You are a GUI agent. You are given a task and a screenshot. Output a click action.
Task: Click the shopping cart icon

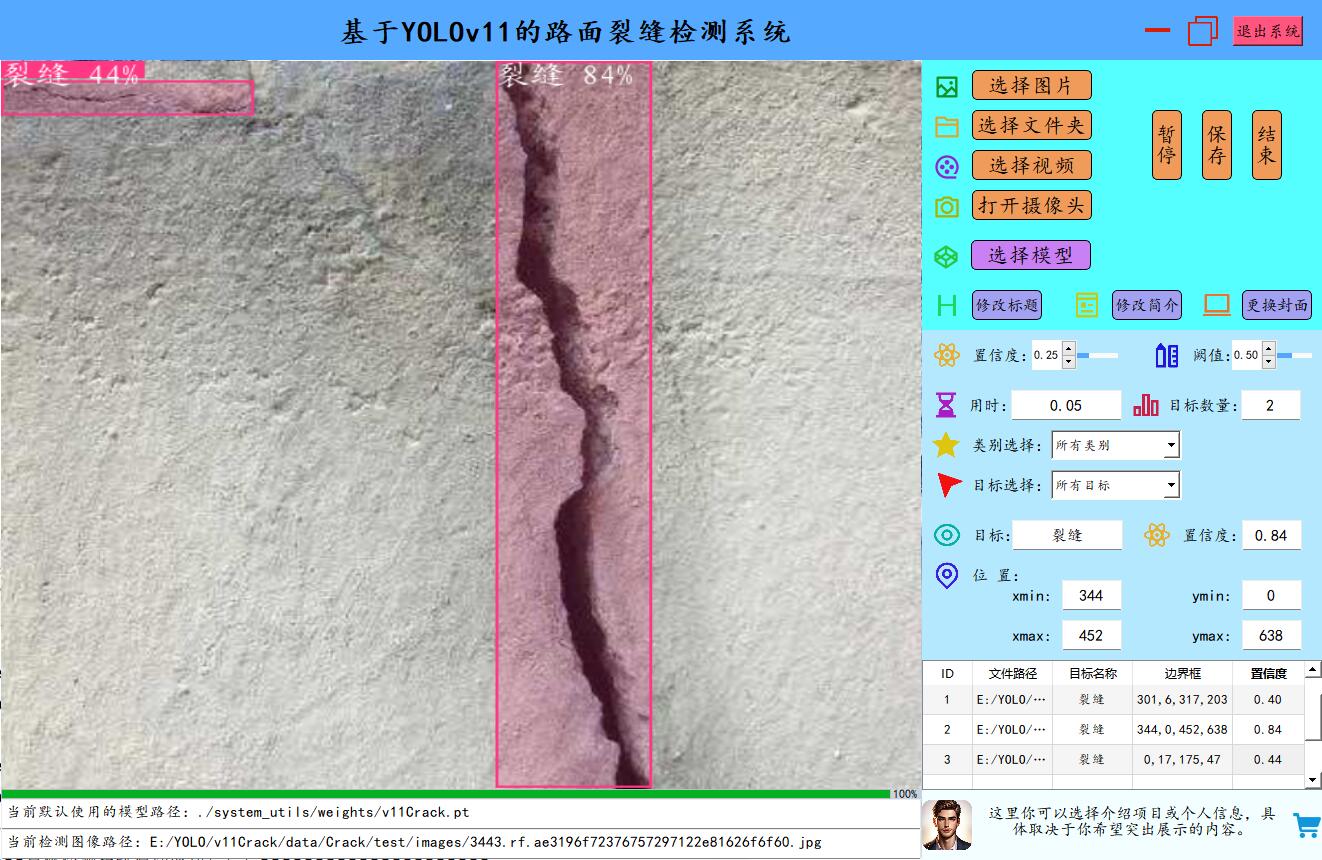(1306, 825)
